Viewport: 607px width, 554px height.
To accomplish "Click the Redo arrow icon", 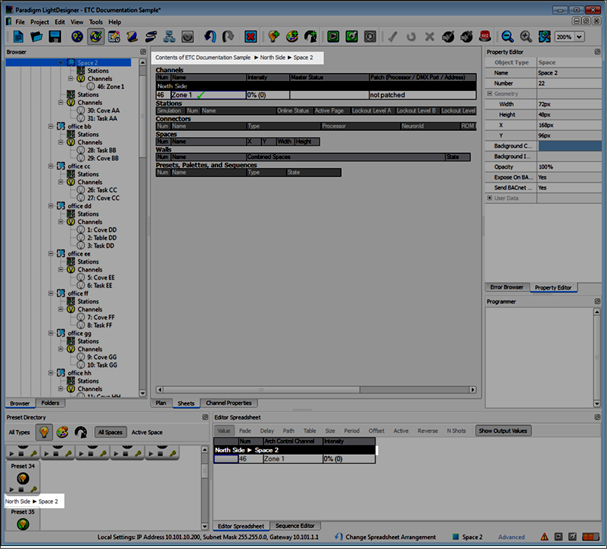I will click(228, 37).
